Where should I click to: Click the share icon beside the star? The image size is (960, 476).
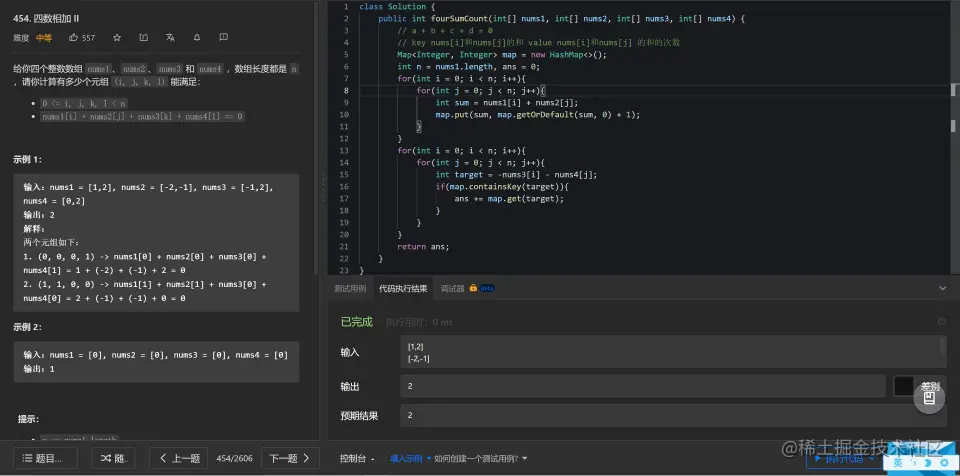point(143,37)
